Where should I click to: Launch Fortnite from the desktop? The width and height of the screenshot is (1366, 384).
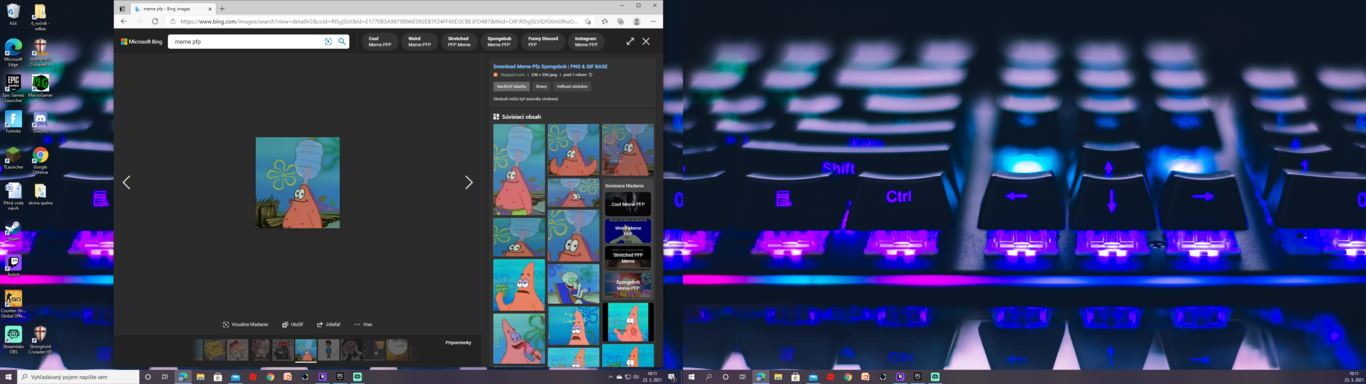[x=13, y=121]
